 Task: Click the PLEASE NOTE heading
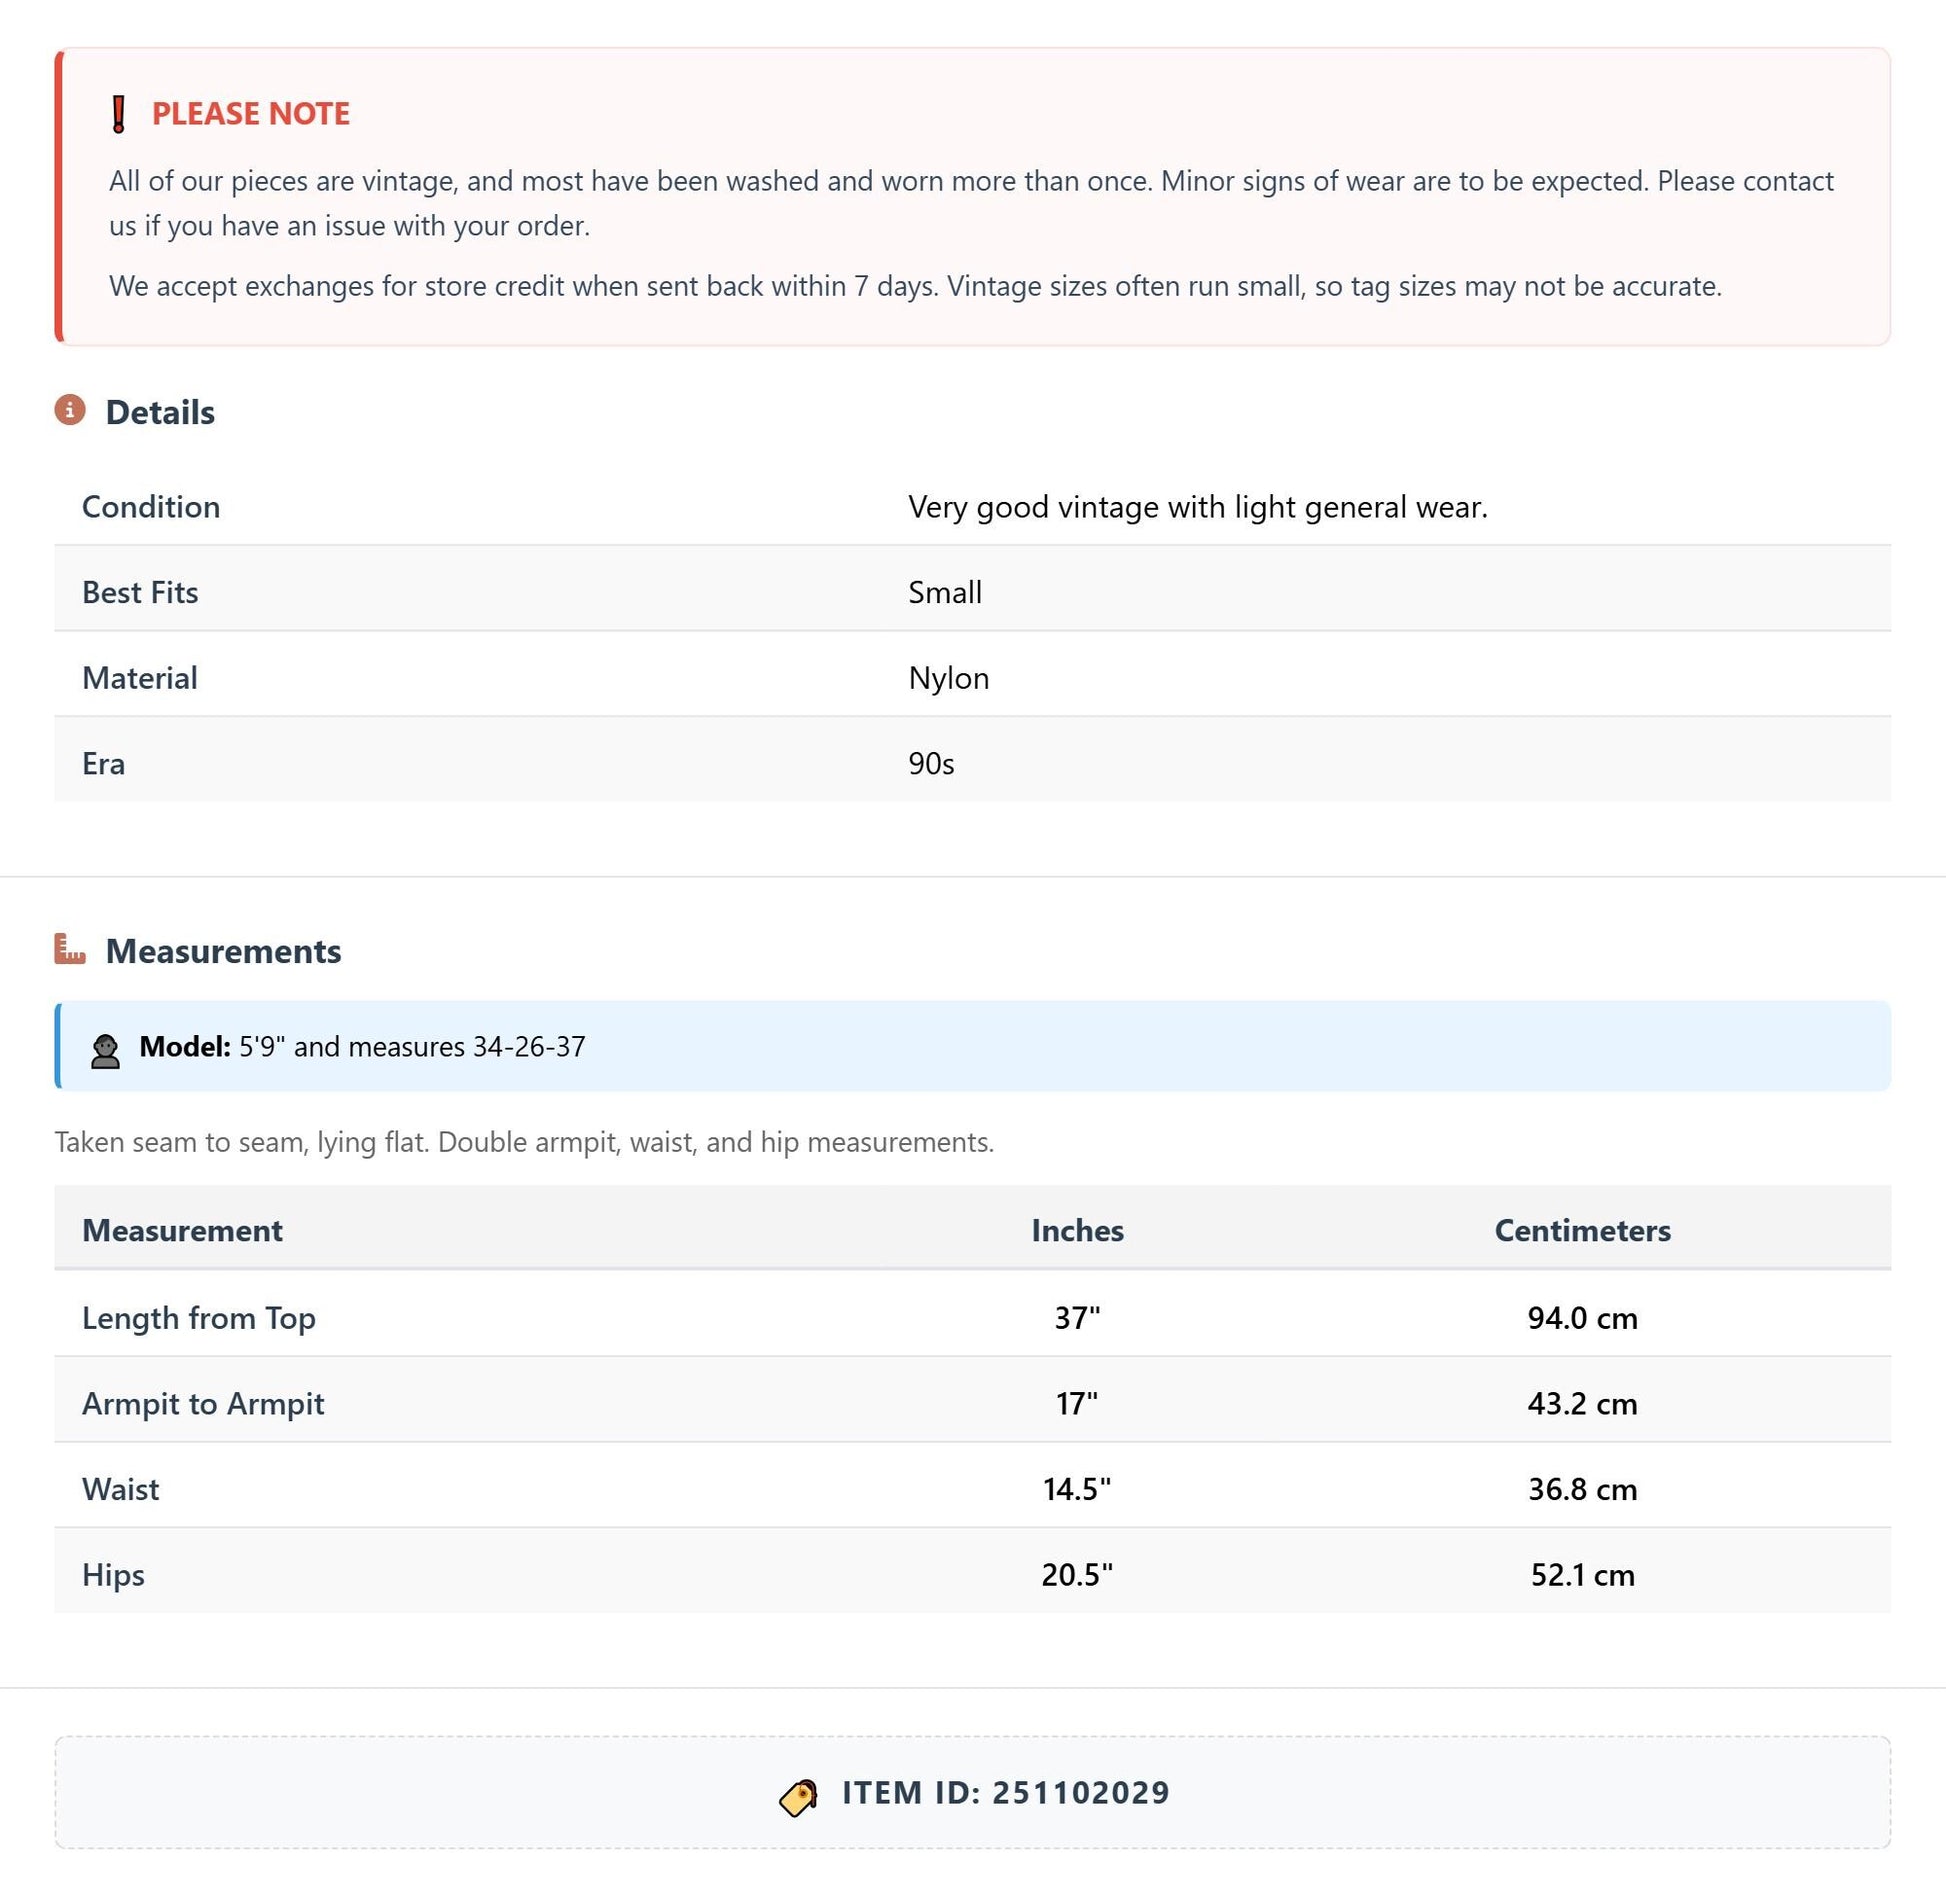pyautogui.click(x=251, y=113)
